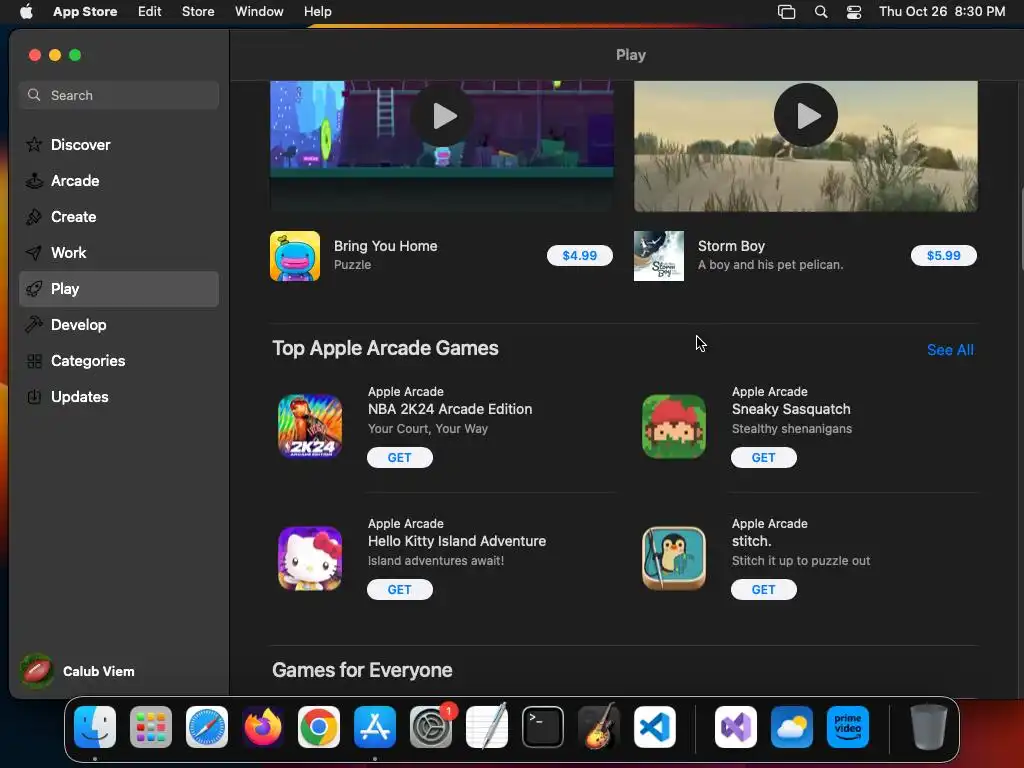Open the Hello Kitty Island Adventure icon
This screenshot has width=1024, height=768.
tap(310, 558)
